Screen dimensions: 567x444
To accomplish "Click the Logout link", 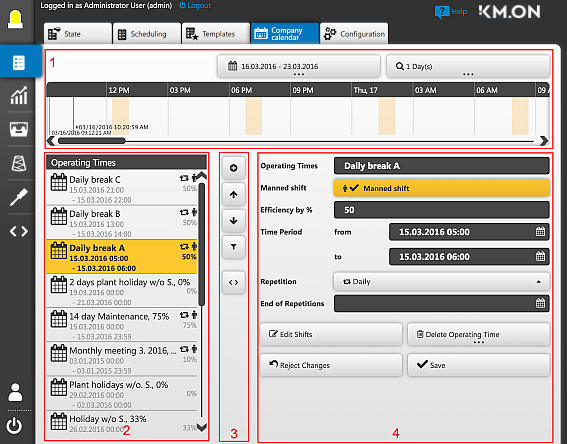I will pyautogui.click(x=195, y=5).
